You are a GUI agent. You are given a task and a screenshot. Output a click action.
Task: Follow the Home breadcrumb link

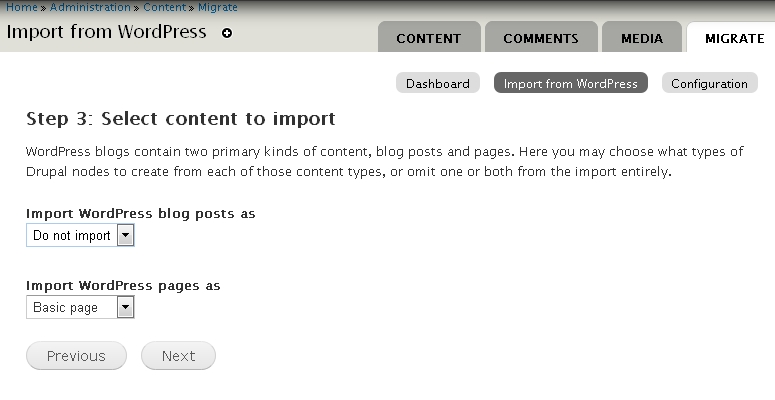tap(20, 7)
